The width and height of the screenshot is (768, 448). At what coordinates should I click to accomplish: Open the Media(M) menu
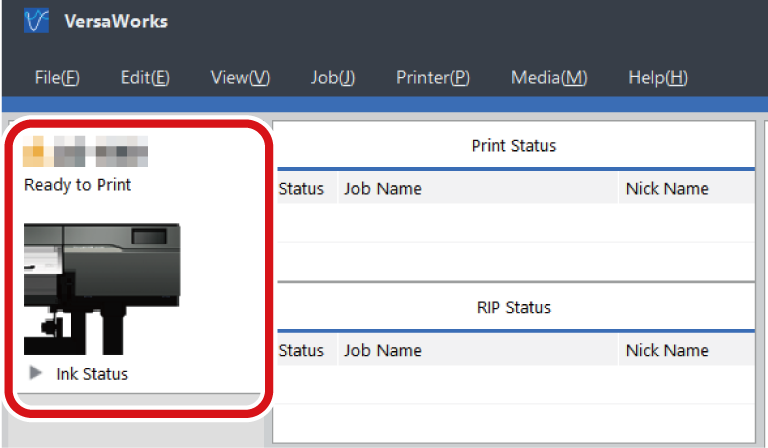click(549, 77)
